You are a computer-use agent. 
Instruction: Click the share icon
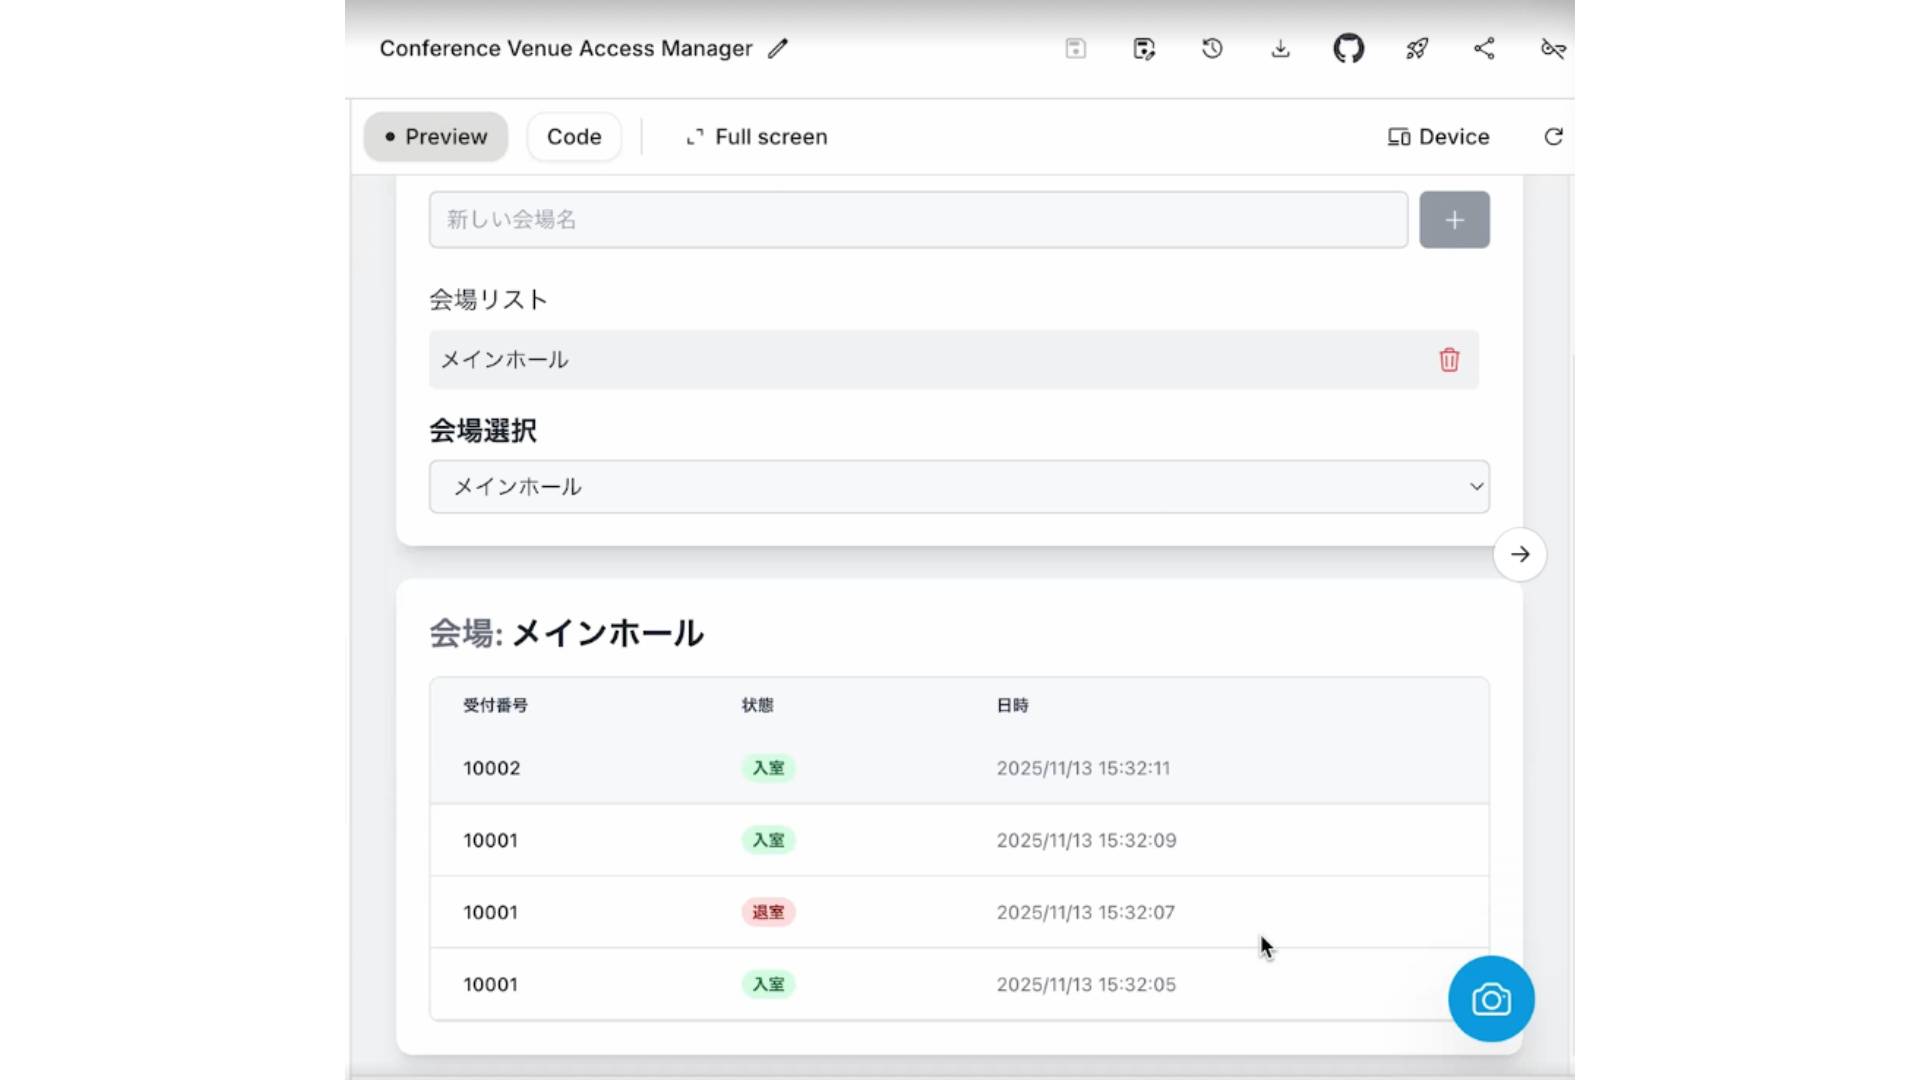click(1484, 48)
